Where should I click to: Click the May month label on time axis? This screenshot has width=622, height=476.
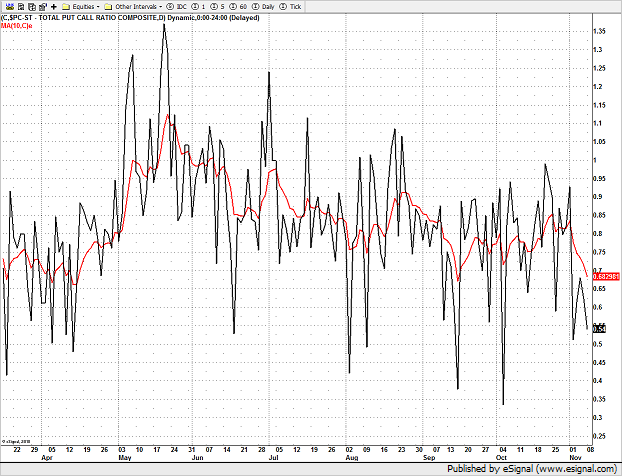[x=125, y=457]
